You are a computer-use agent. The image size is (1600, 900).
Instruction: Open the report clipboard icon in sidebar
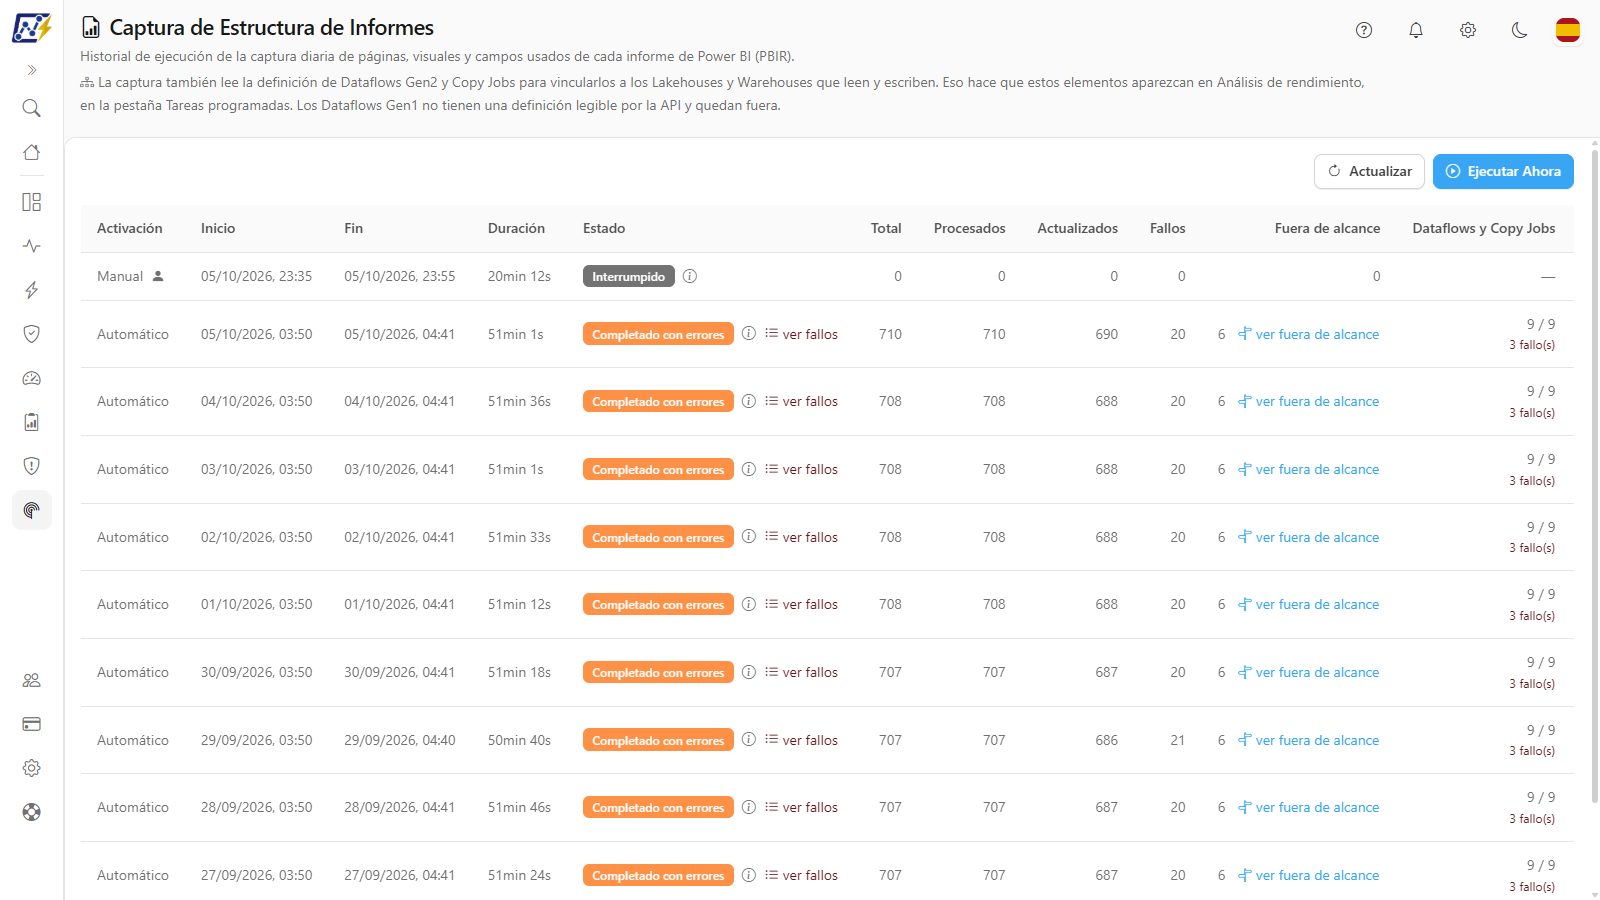(x=32, y=422)
